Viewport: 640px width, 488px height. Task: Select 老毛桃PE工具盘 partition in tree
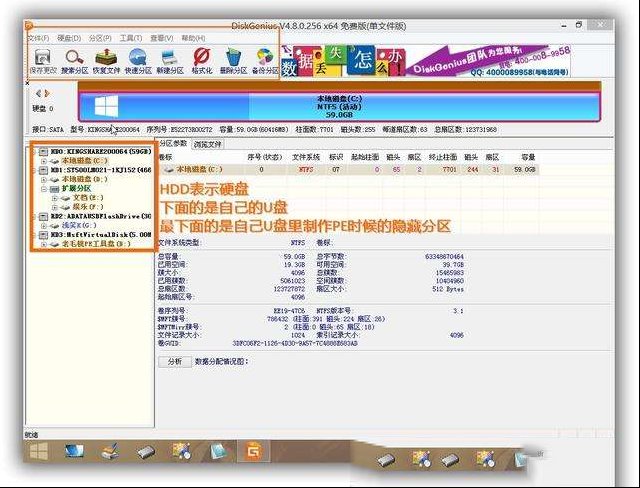(x=96, y=244)
